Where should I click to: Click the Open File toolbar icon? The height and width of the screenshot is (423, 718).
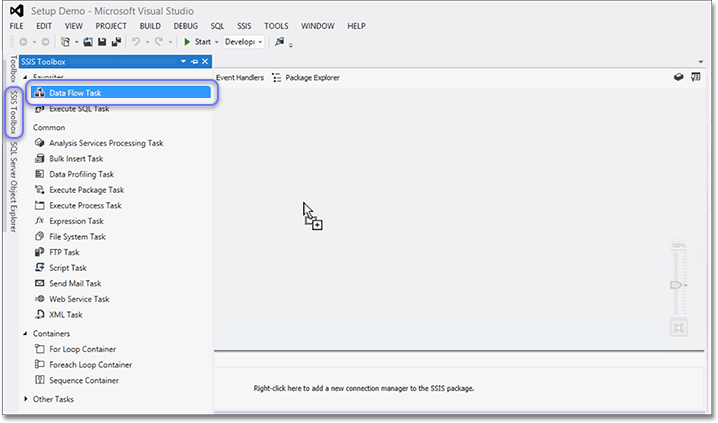(88, 42)
